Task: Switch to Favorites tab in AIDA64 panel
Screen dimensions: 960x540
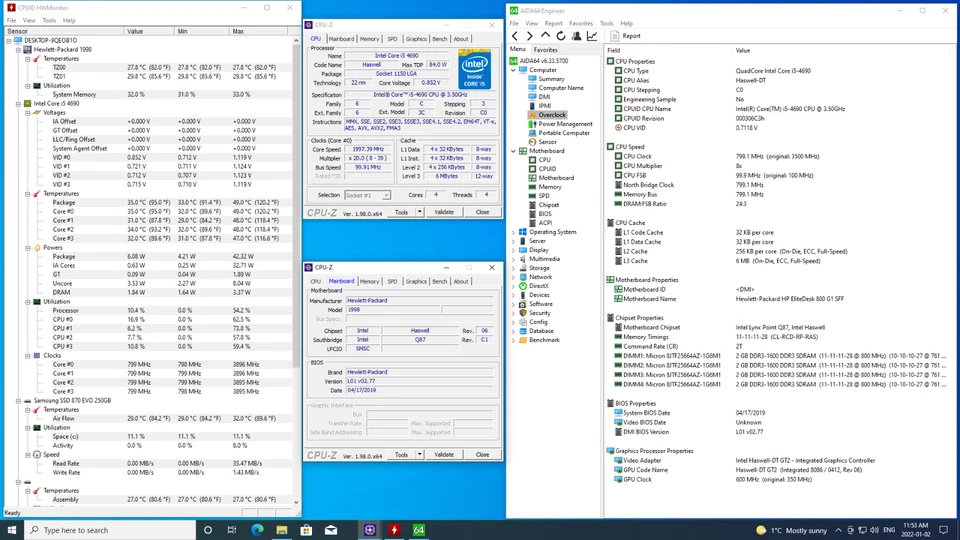Action: [545, 50]
